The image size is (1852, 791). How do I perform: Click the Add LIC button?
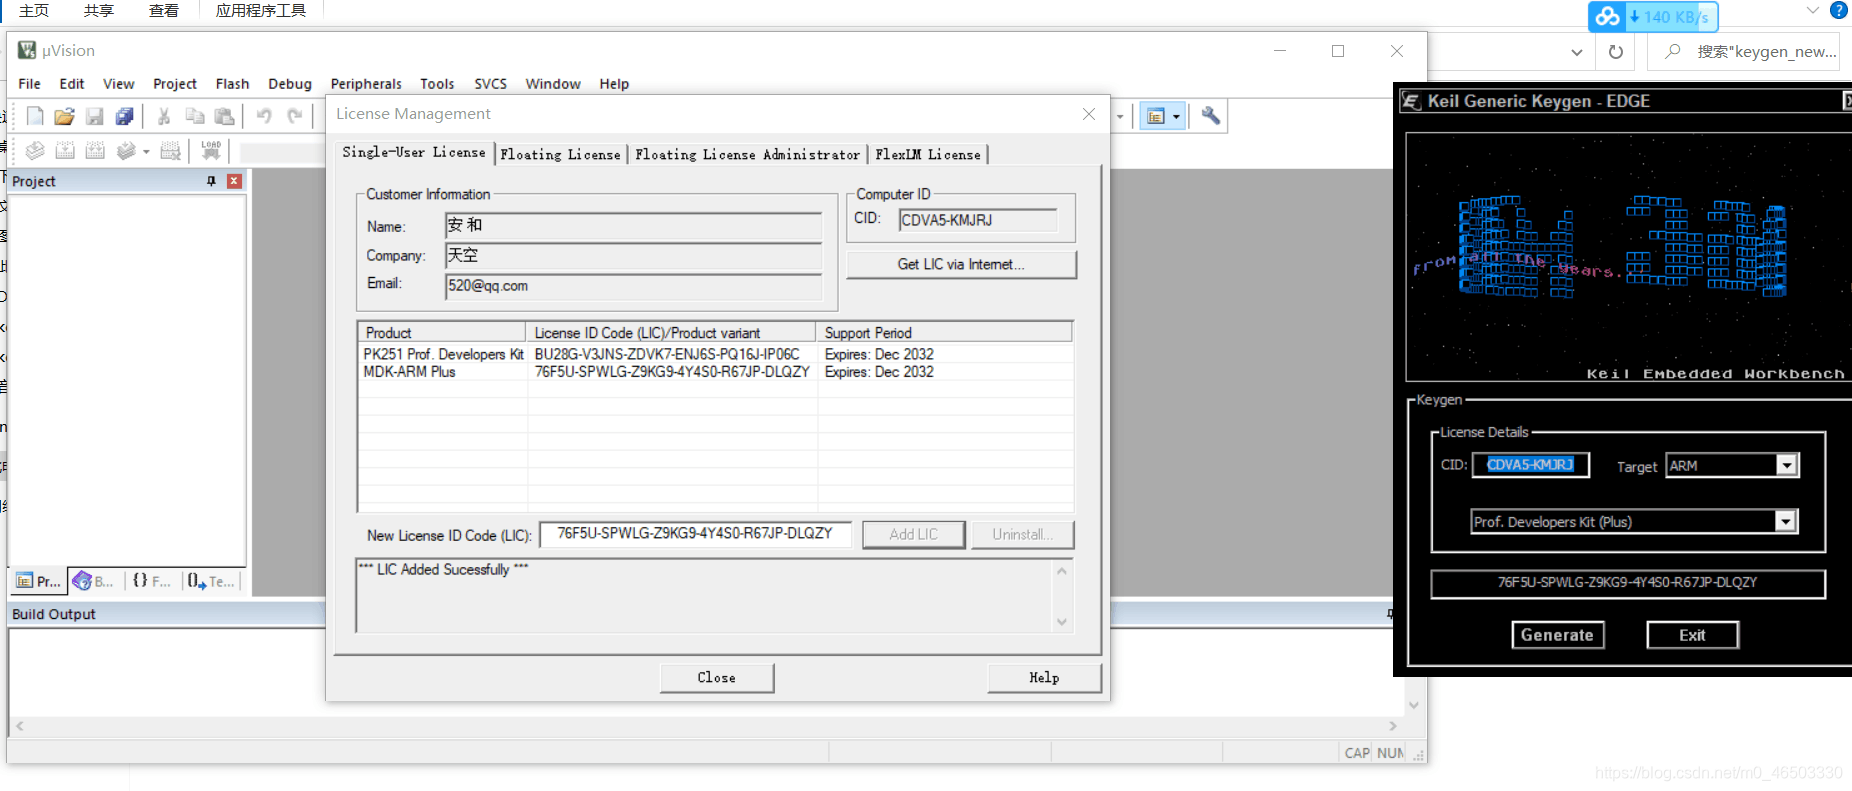pos(914,535)
